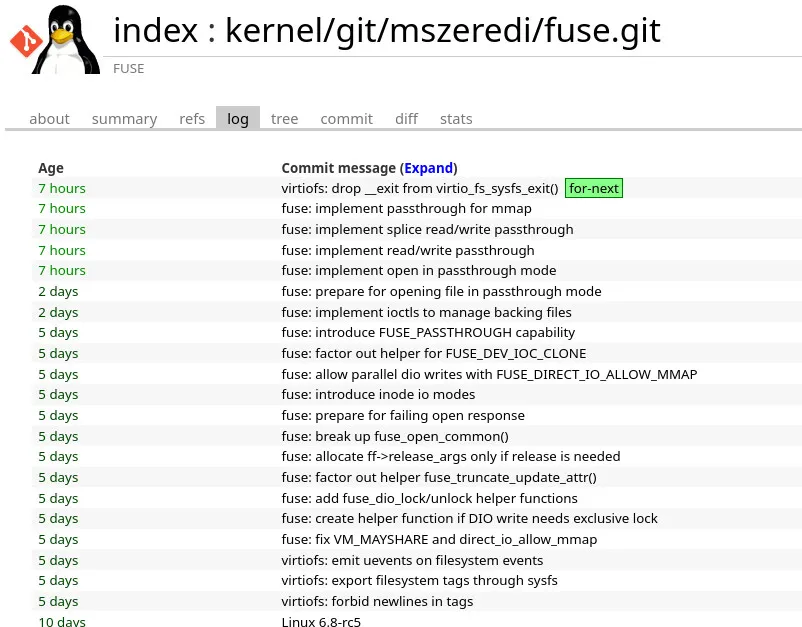Viewport: 802px width, 627px height.
Task: Open the index link in header
Action: coord(155,31)
